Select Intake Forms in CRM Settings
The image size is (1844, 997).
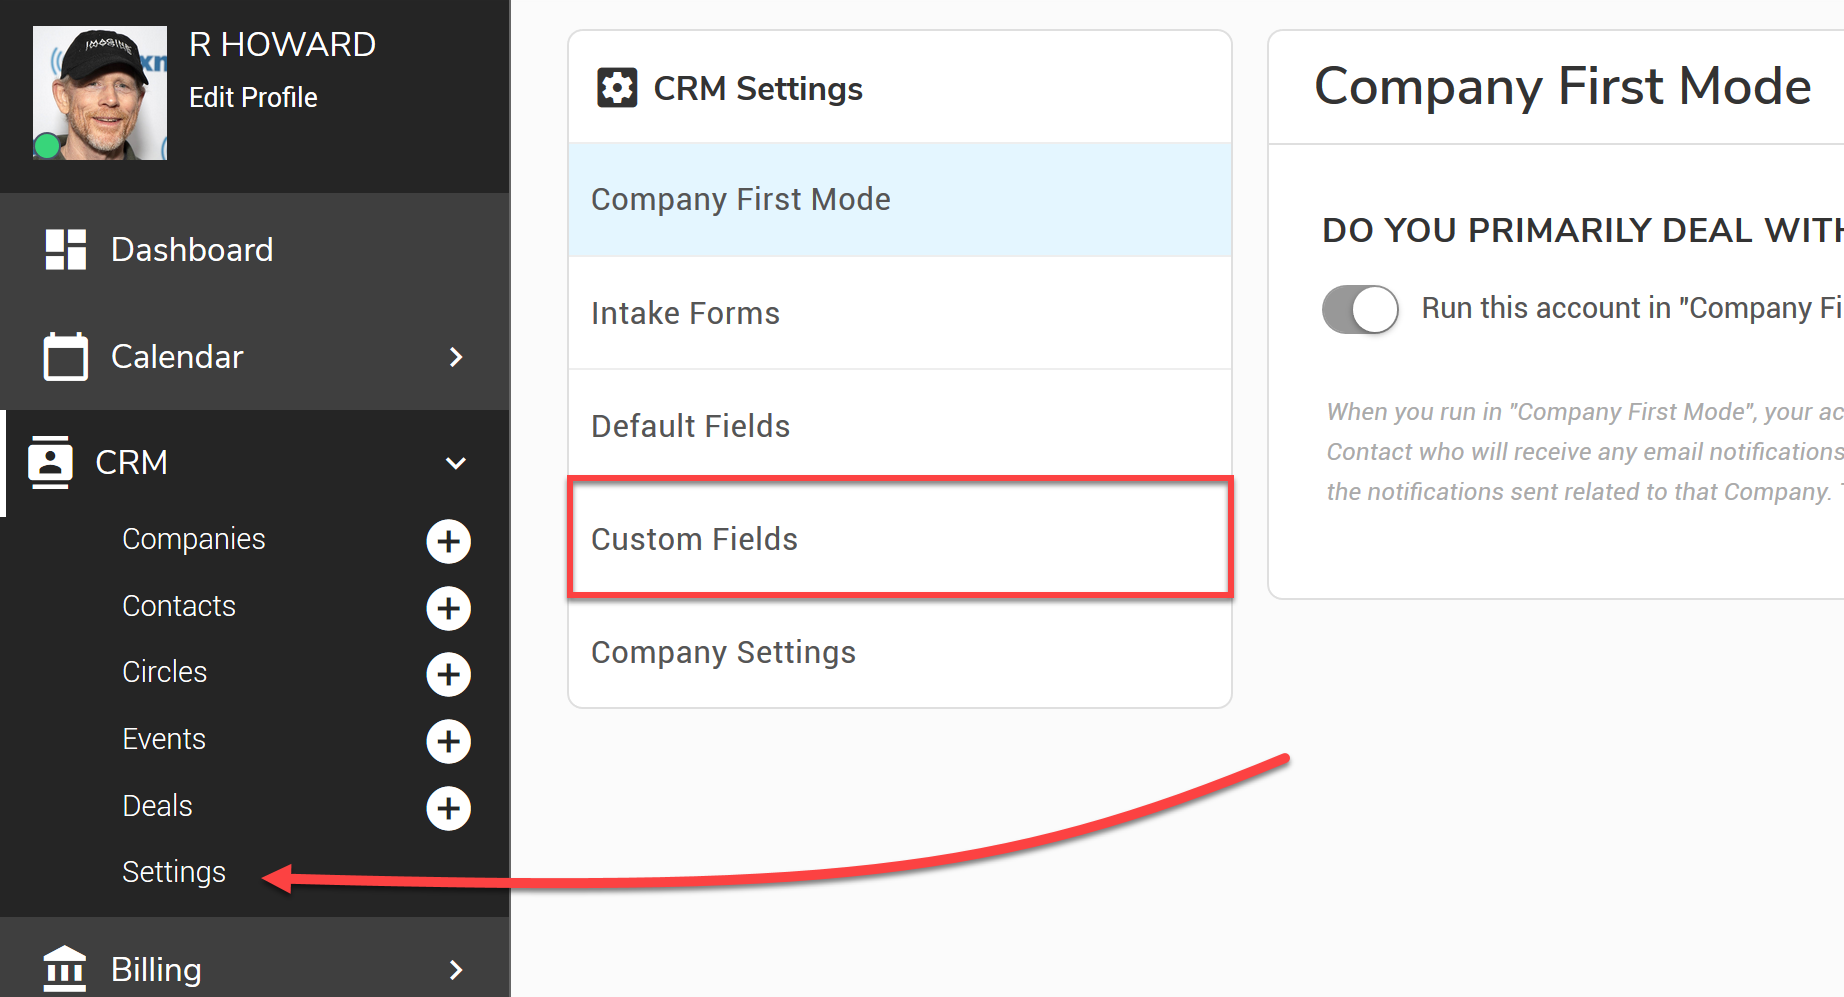click(685, 313)
